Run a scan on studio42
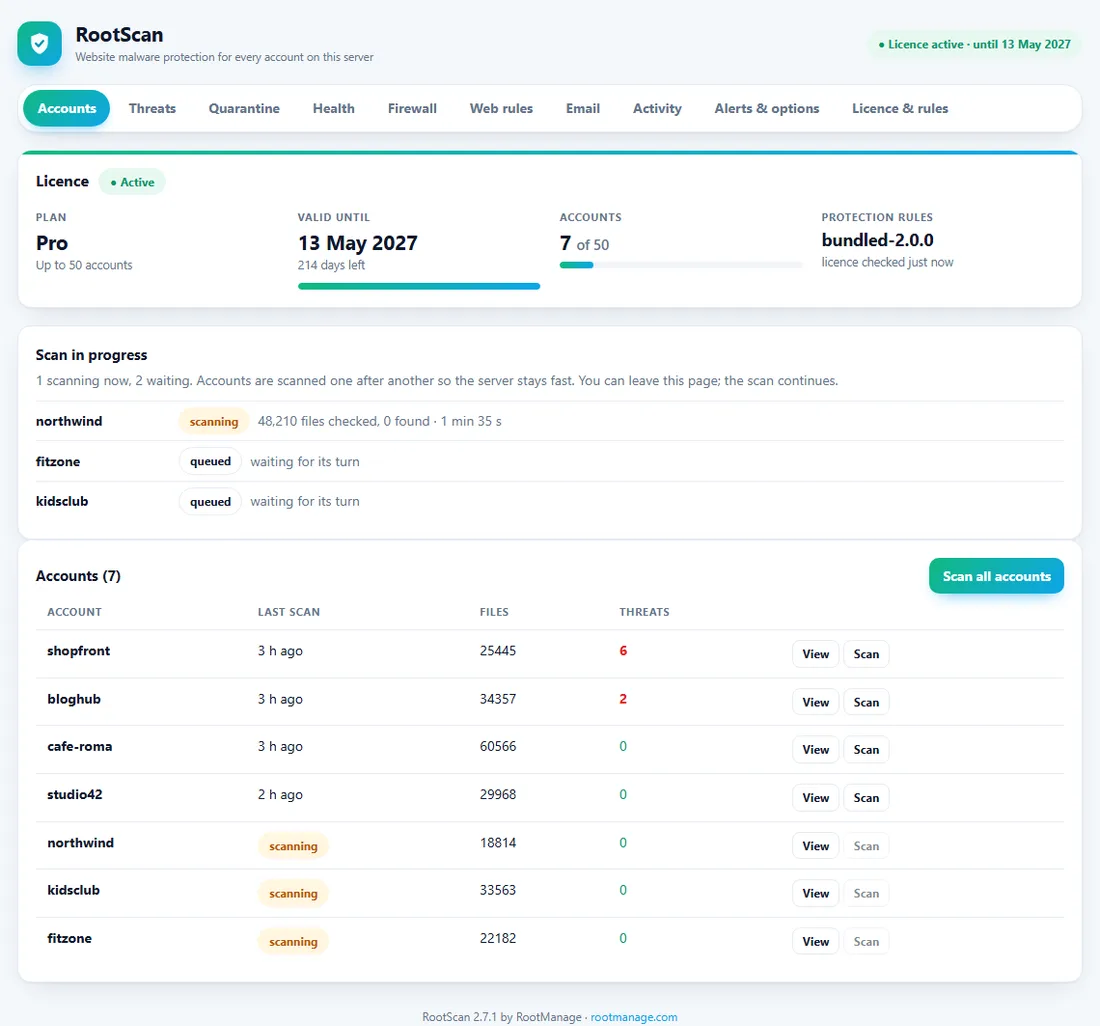 click(866, 797)
